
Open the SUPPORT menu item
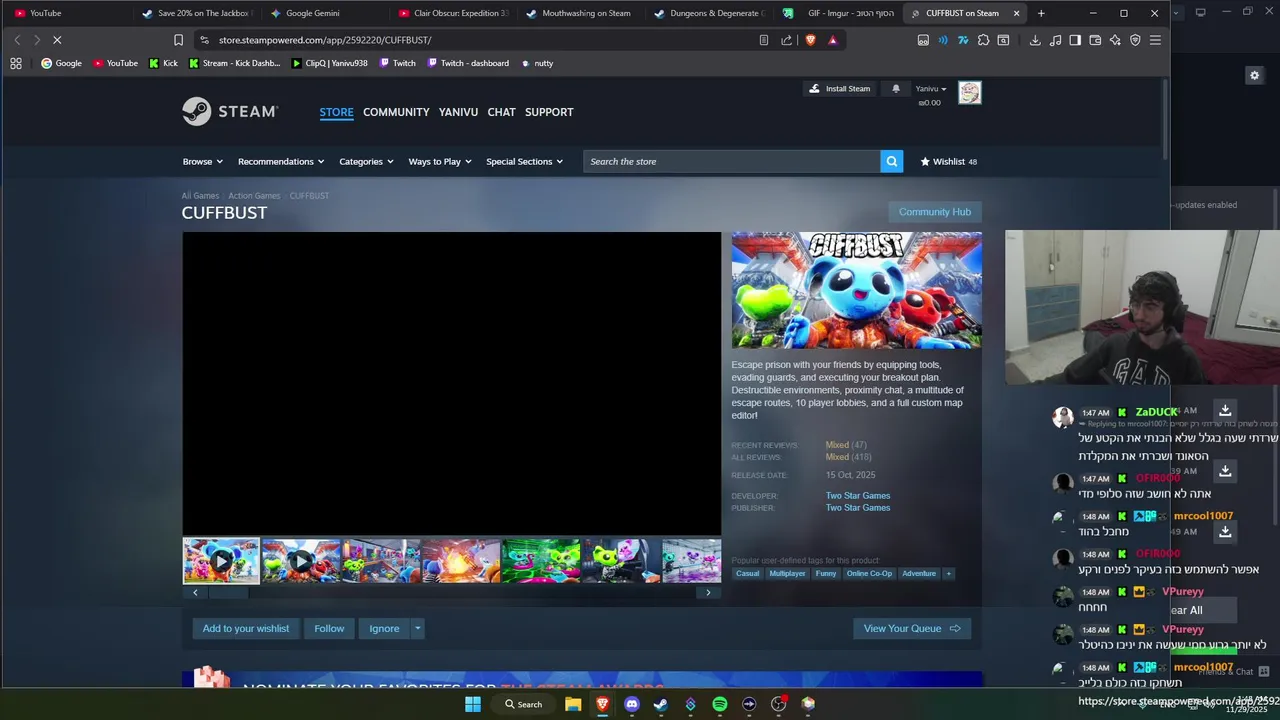tap(549, 112)
